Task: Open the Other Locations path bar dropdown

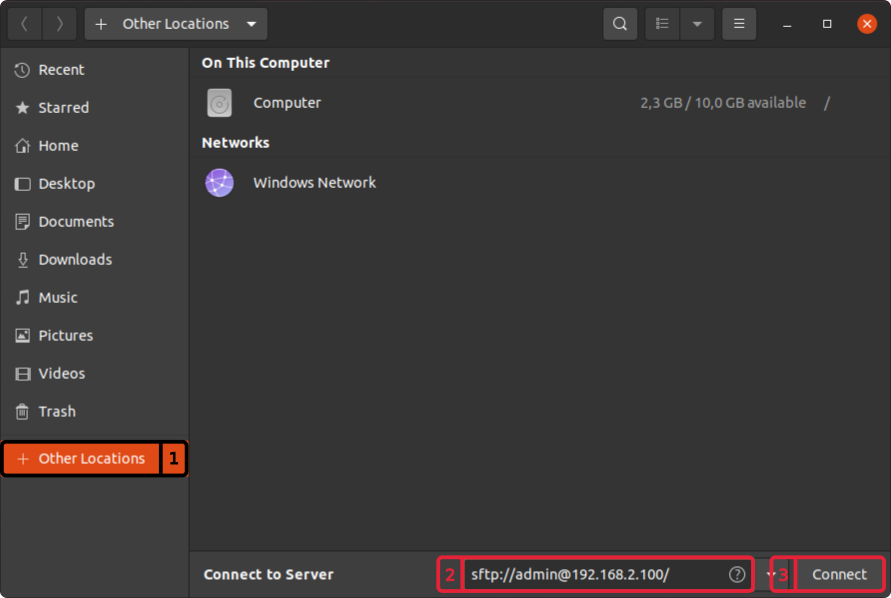Action: tap(176, 24)
